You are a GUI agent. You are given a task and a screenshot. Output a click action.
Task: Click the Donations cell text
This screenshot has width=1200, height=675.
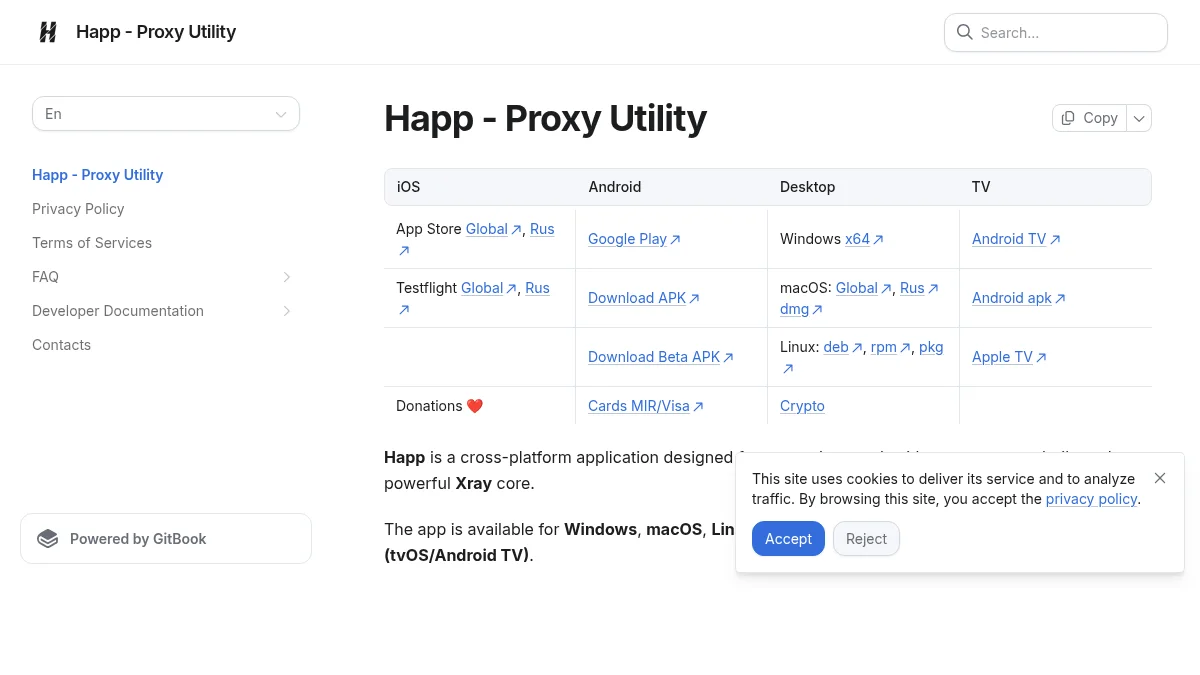pos(439,406)
